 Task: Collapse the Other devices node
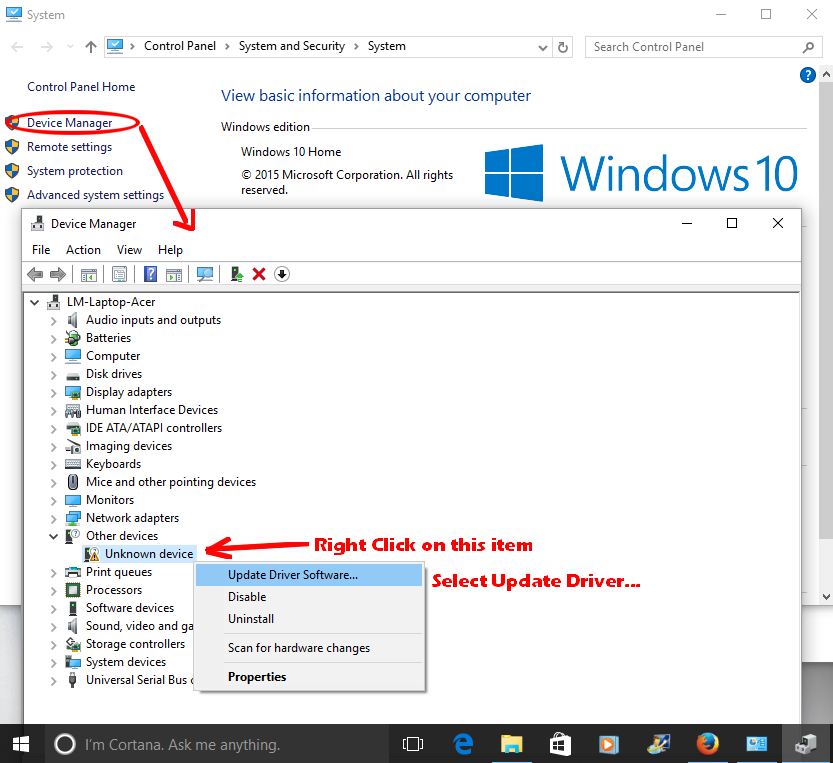[x=54, y=536]
